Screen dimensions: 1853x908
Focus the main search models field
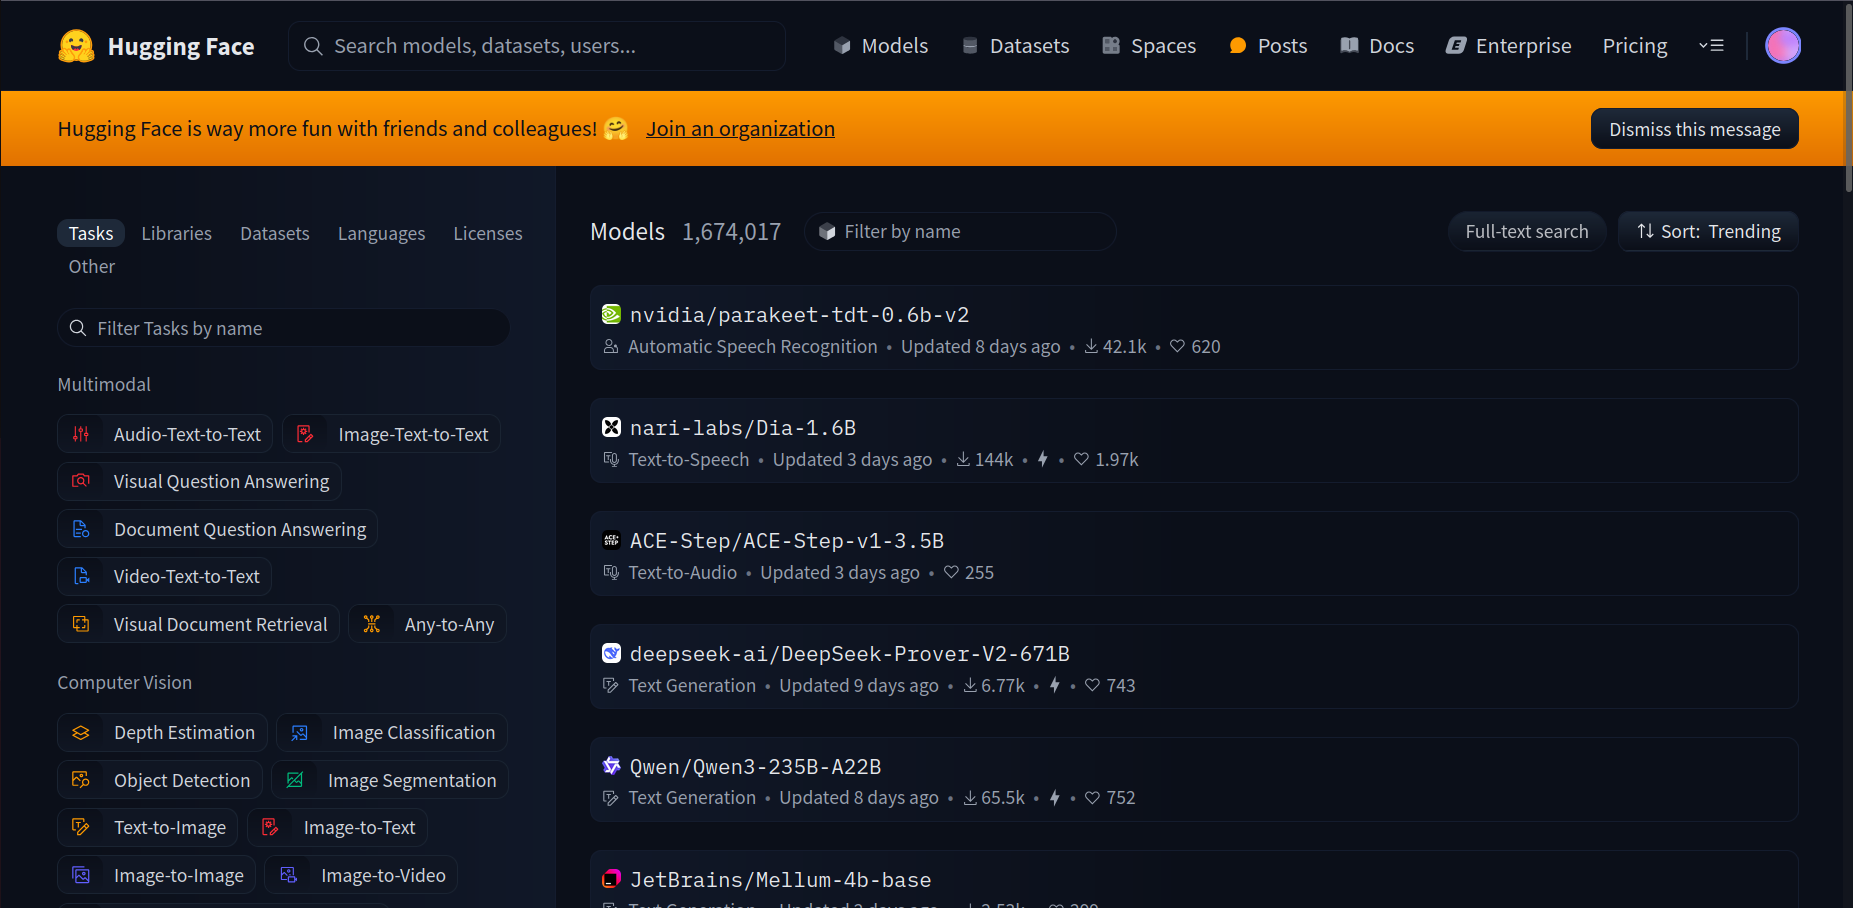click(x=537, y=46)
